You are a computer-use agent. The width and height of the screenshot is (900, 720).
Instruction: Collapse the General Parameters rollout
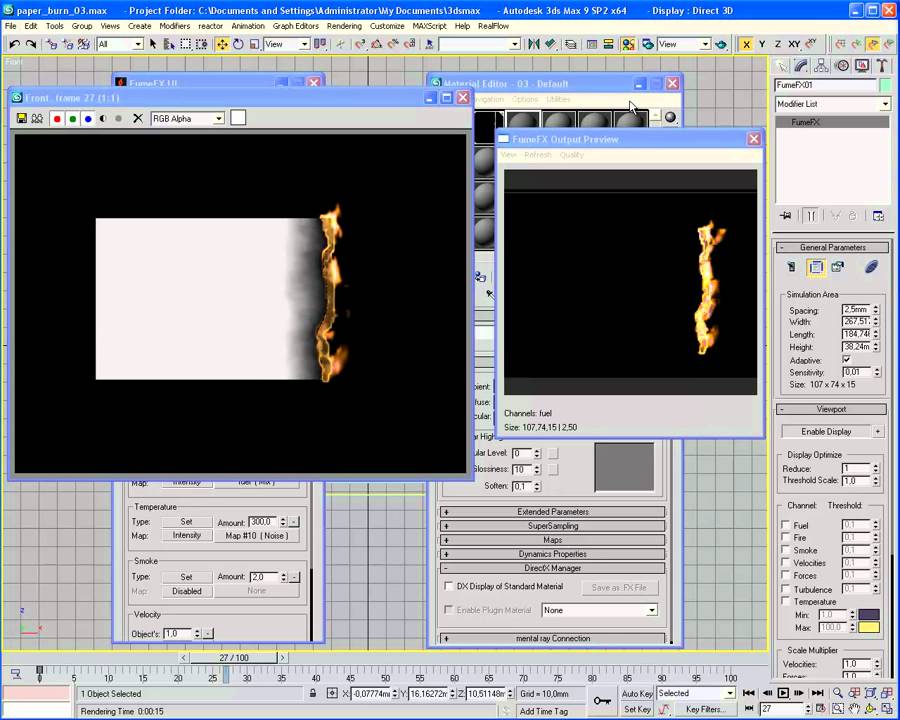point(832,247)
